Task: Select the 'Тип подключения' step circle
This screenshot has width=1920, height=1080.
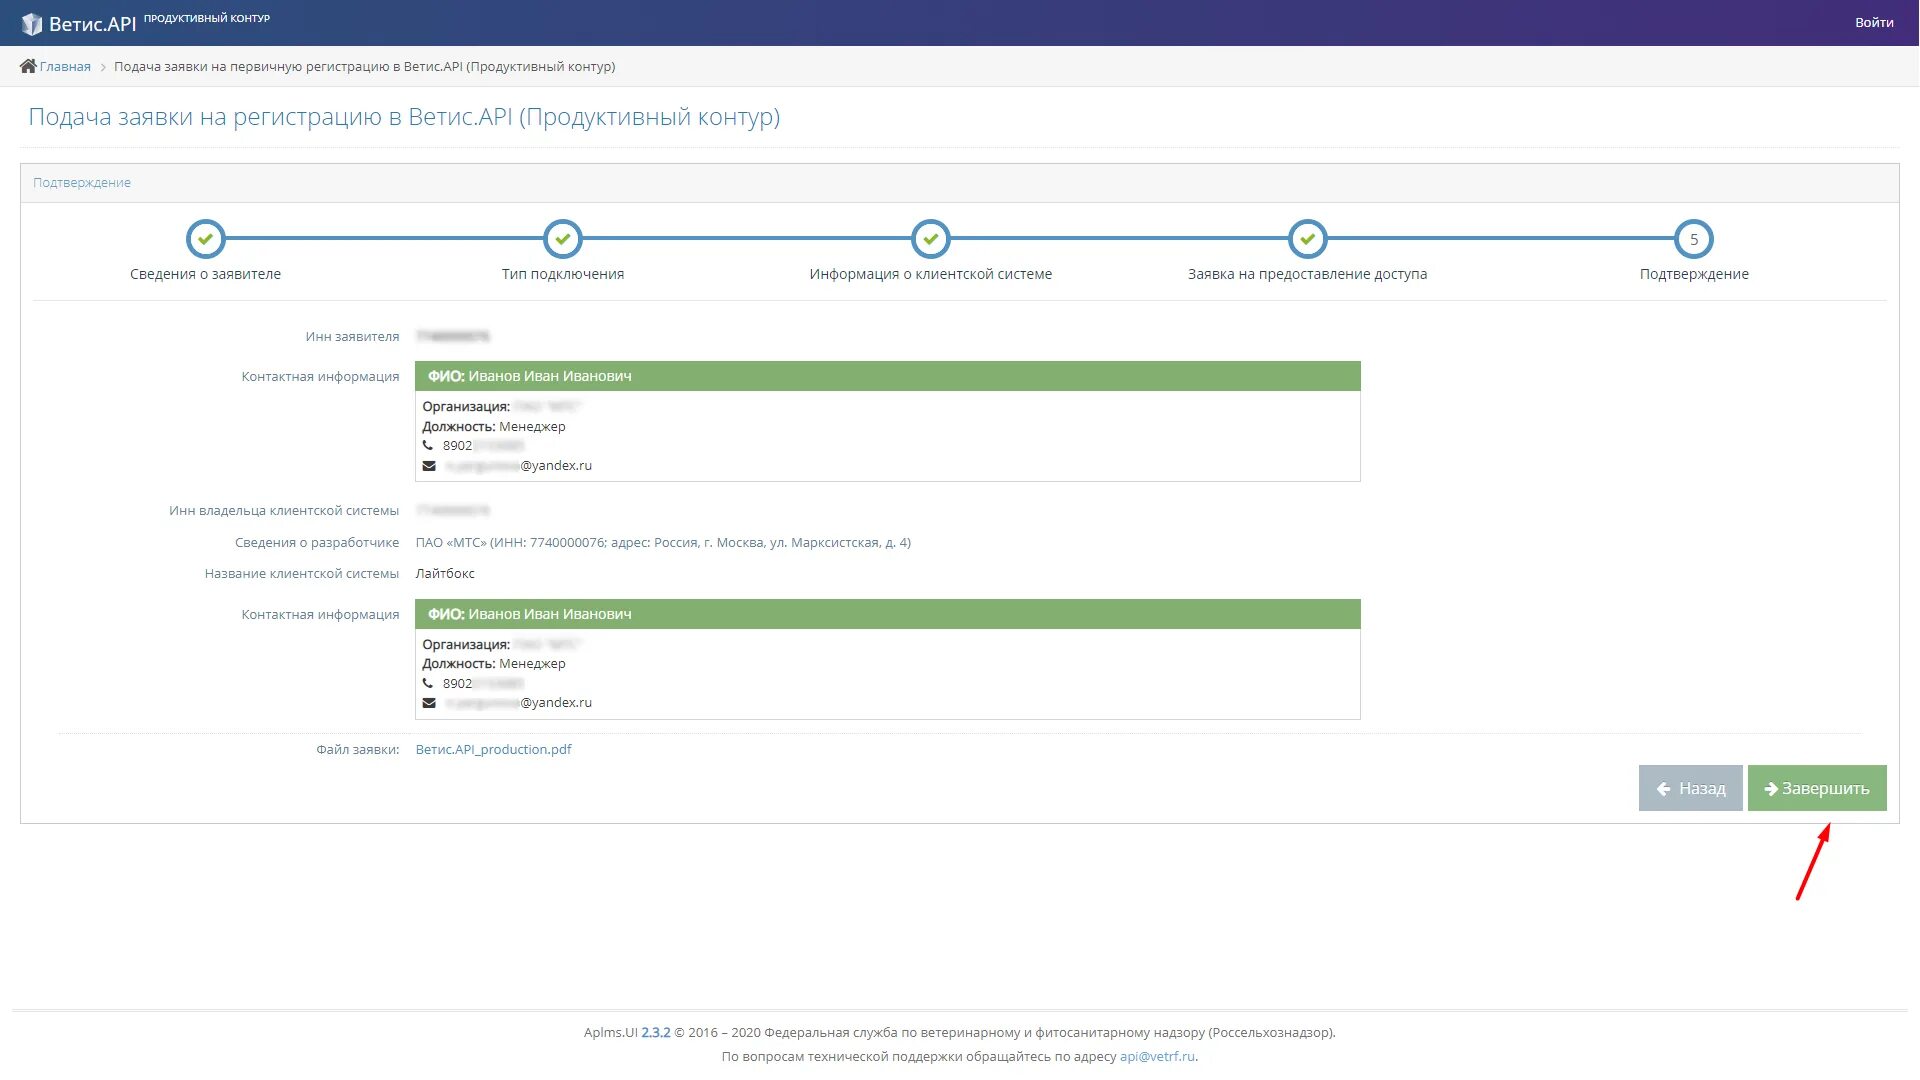Action: point(563,239)
